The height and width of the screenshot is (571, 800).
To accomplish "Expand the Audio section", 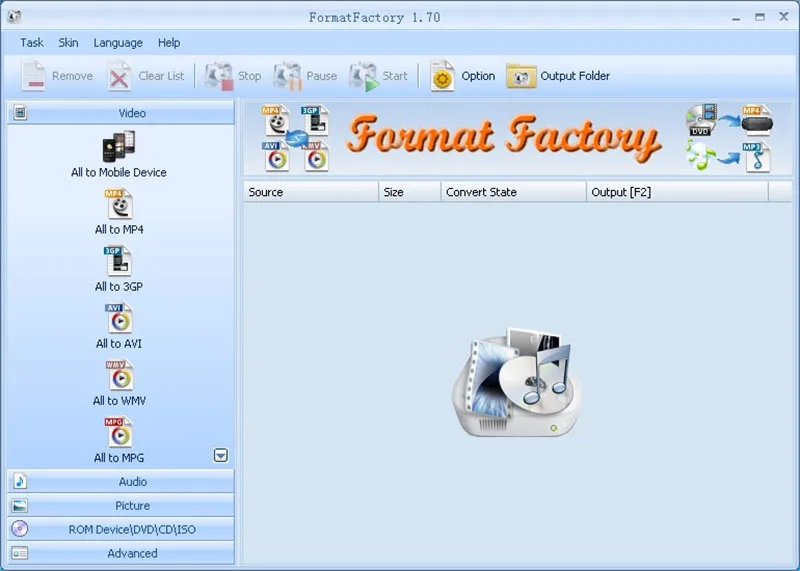I will pyautogui.click(x=121, y=481).
